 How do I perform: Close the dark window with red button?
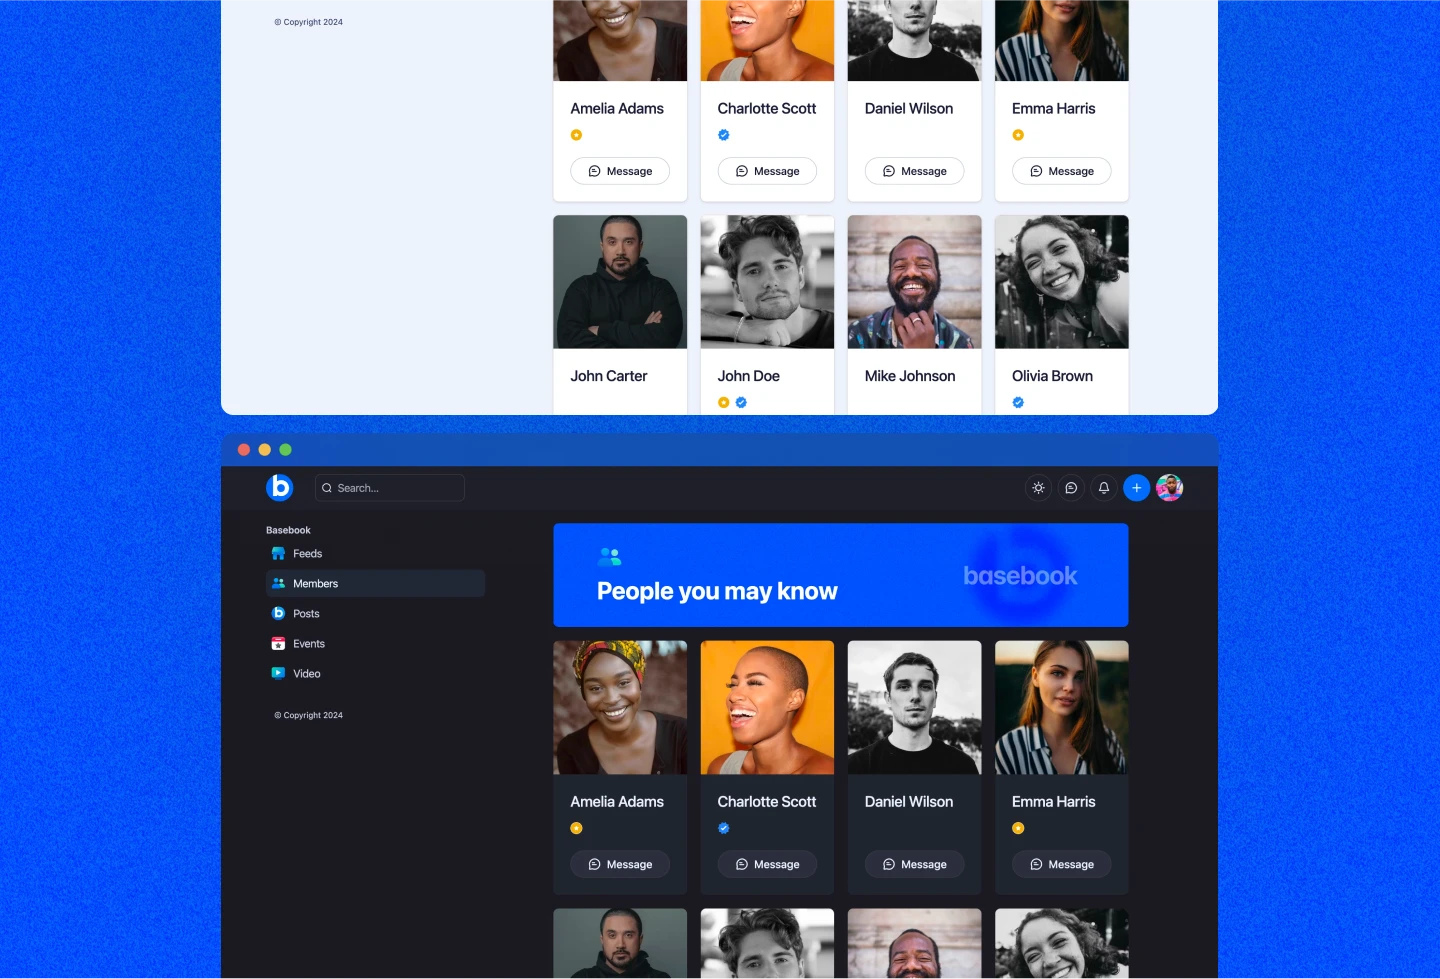(244, 450)
